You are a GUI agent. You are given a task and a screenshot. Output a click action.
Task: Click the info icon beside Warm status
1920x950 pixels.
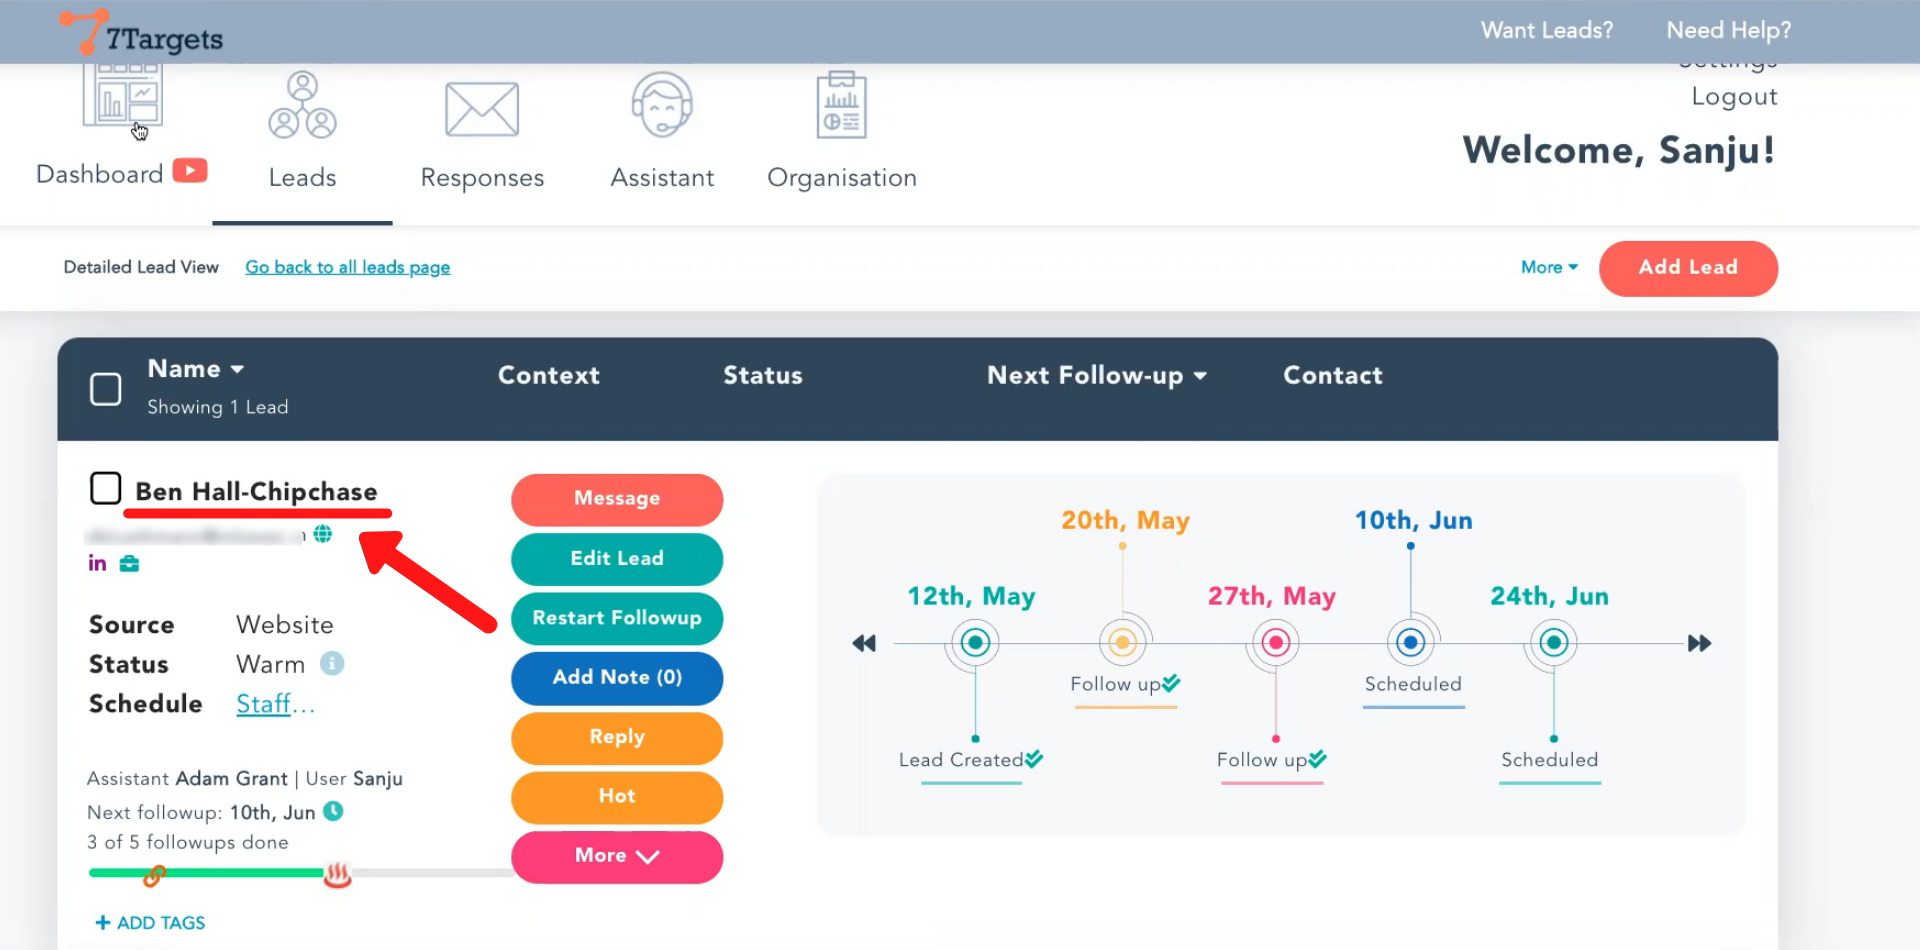pyautogui.click(x=332, y=664)
